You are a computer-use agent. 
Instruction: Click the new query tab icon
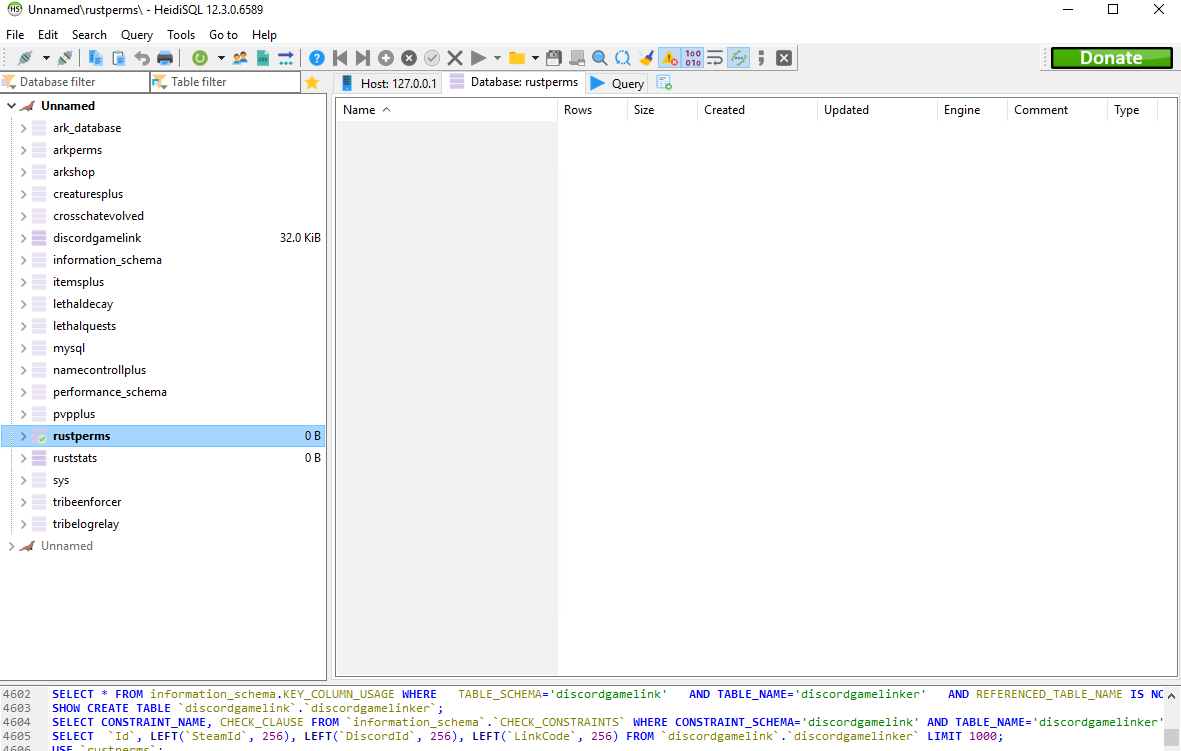[x=664, y=83]
